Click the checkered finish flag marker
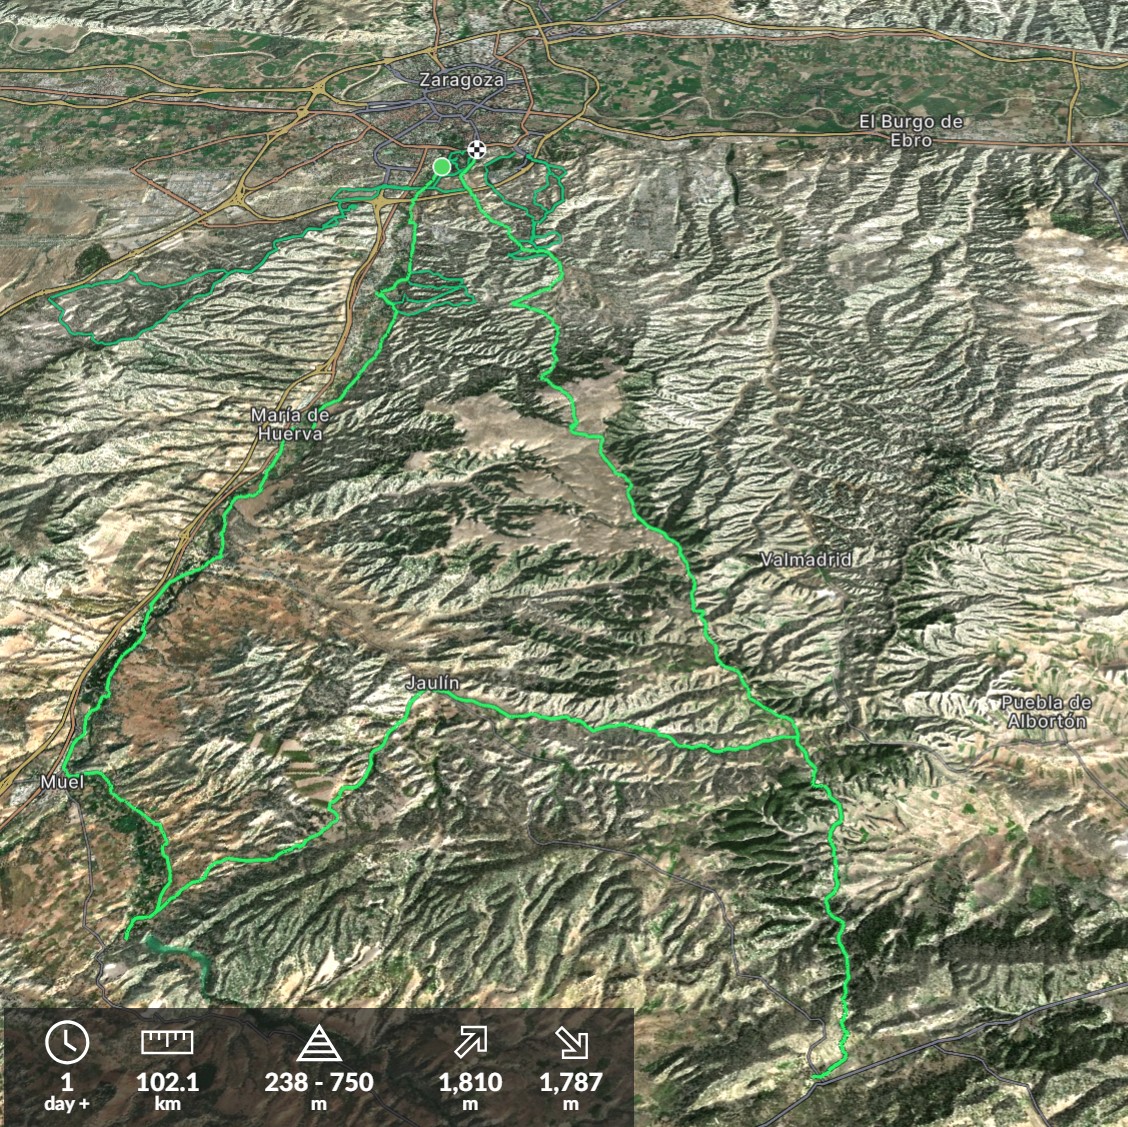Image resolution: width=1128 pixels, height=1127 pixels. point(476,150)
